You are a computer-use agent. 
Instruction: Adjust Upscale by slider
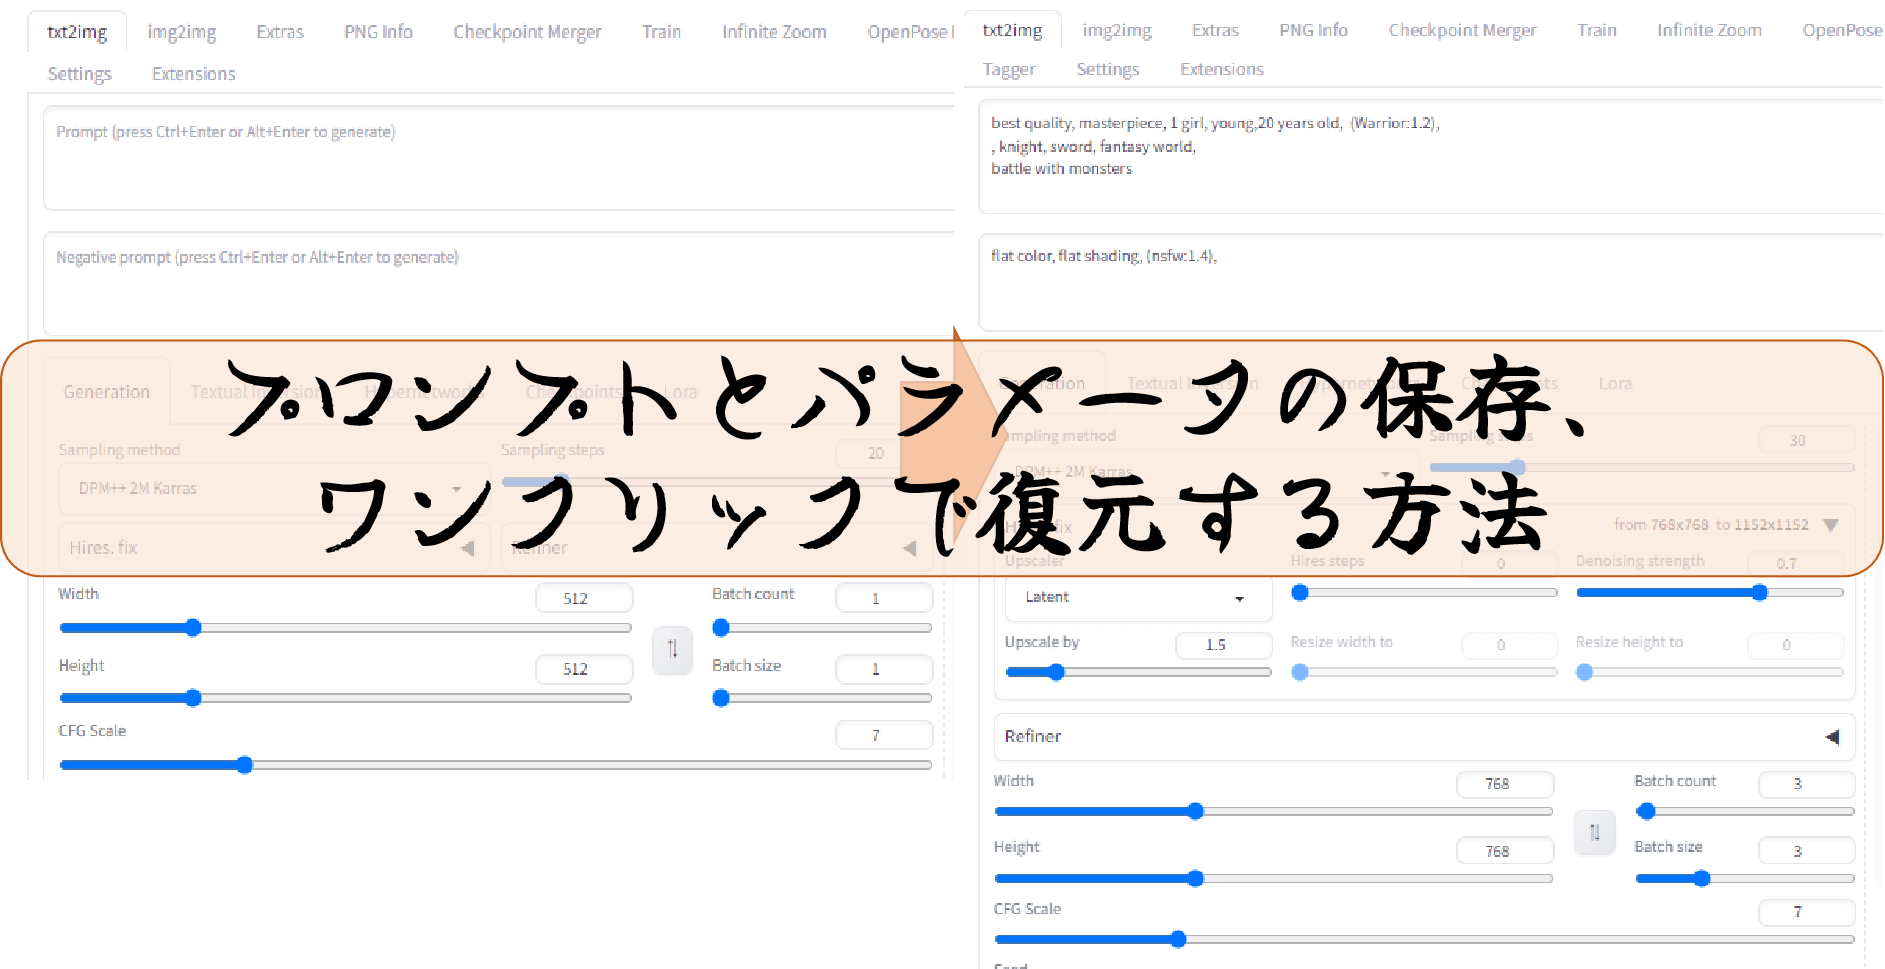pos(1138,672)
